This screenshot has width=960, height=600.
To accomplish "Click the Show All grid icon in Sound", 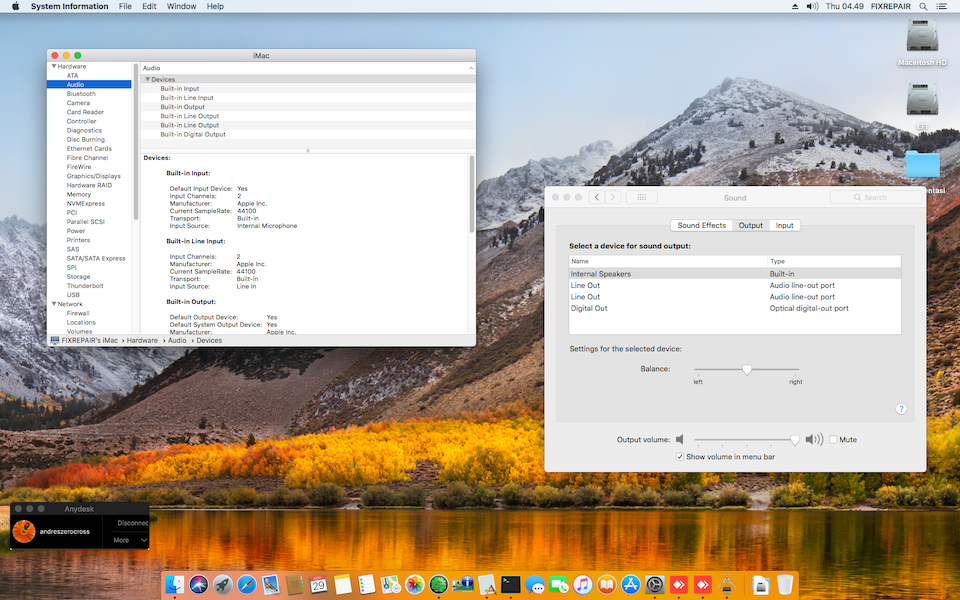I will coord(641,198).
